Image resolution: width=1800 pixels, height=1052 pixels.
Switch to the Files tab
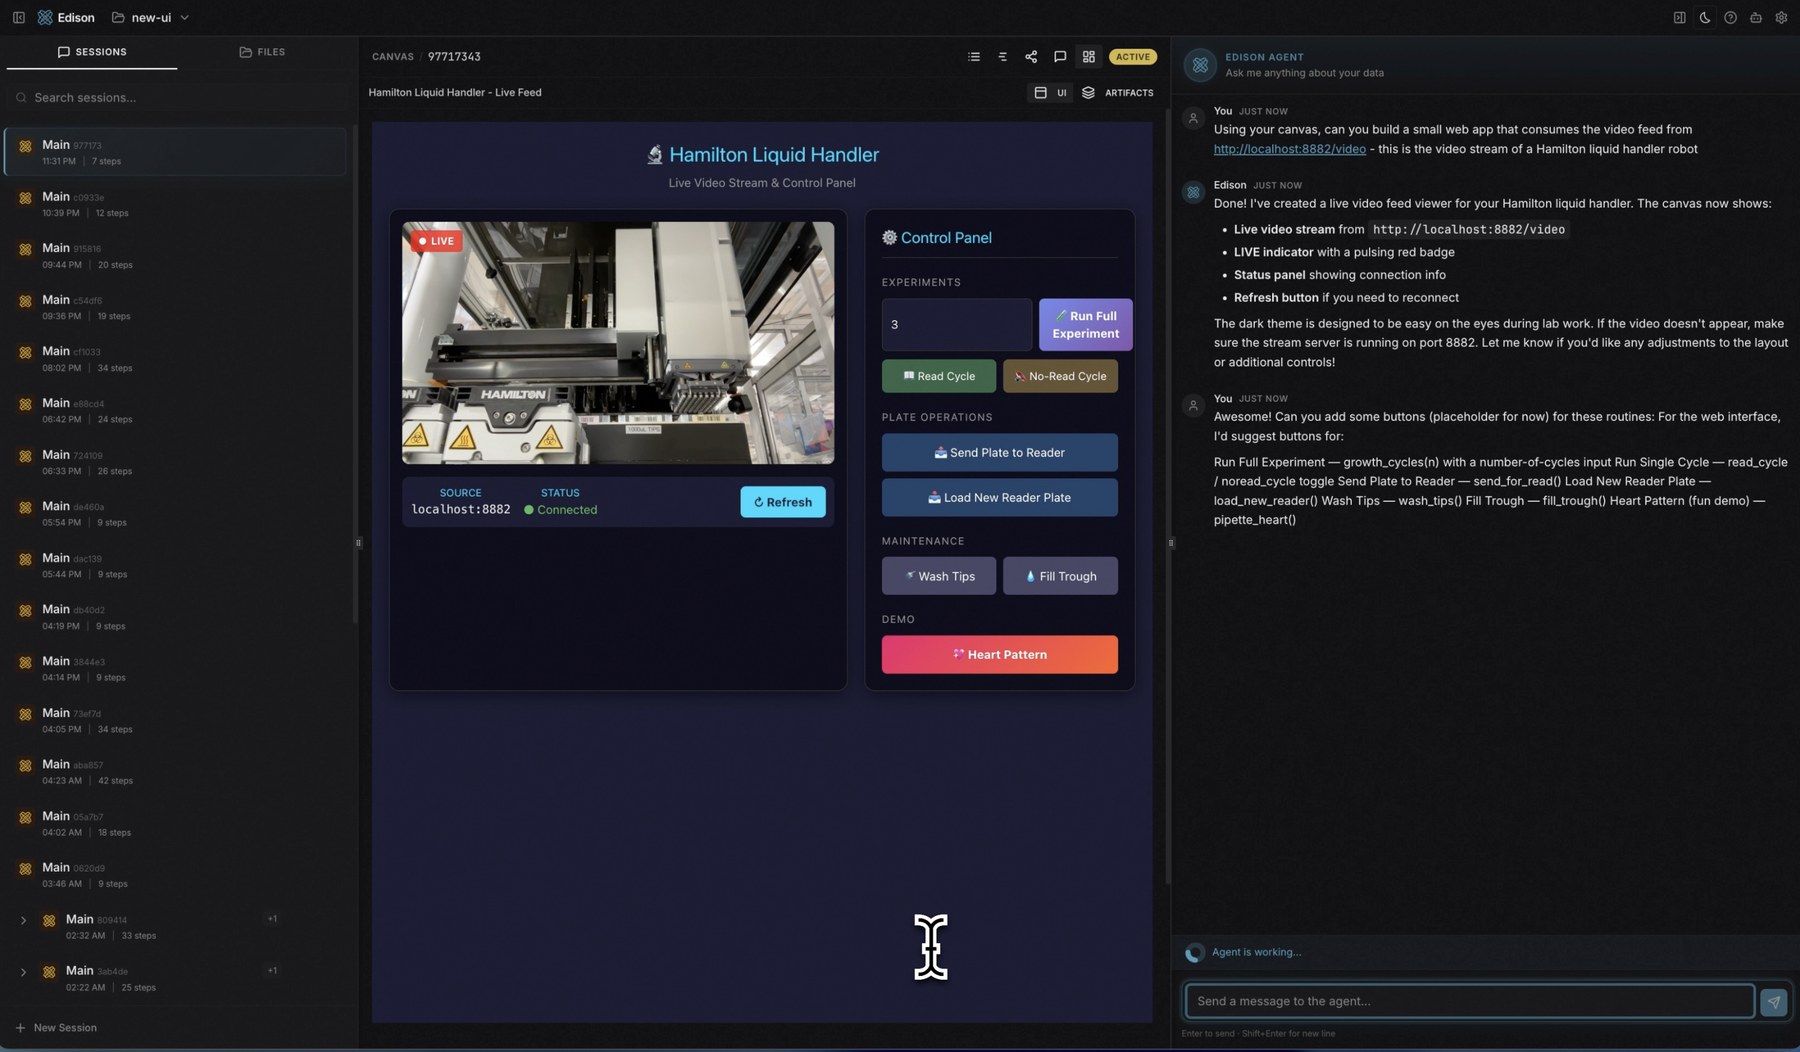(x=261, y=51)
